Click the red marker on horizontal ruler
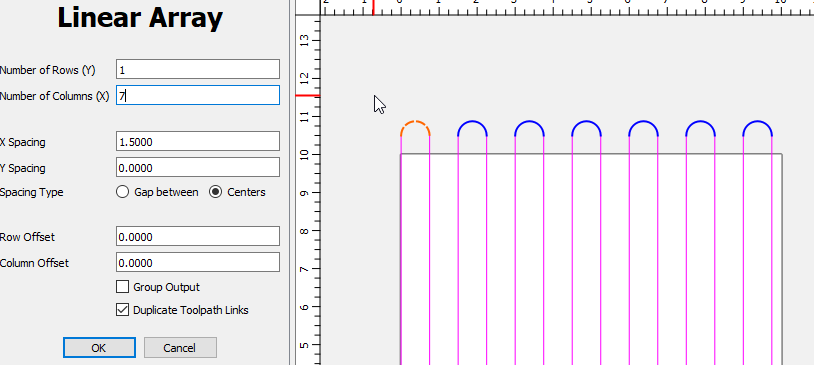The image size is (814, 365). pyautogui.click(x=373, y=7)
